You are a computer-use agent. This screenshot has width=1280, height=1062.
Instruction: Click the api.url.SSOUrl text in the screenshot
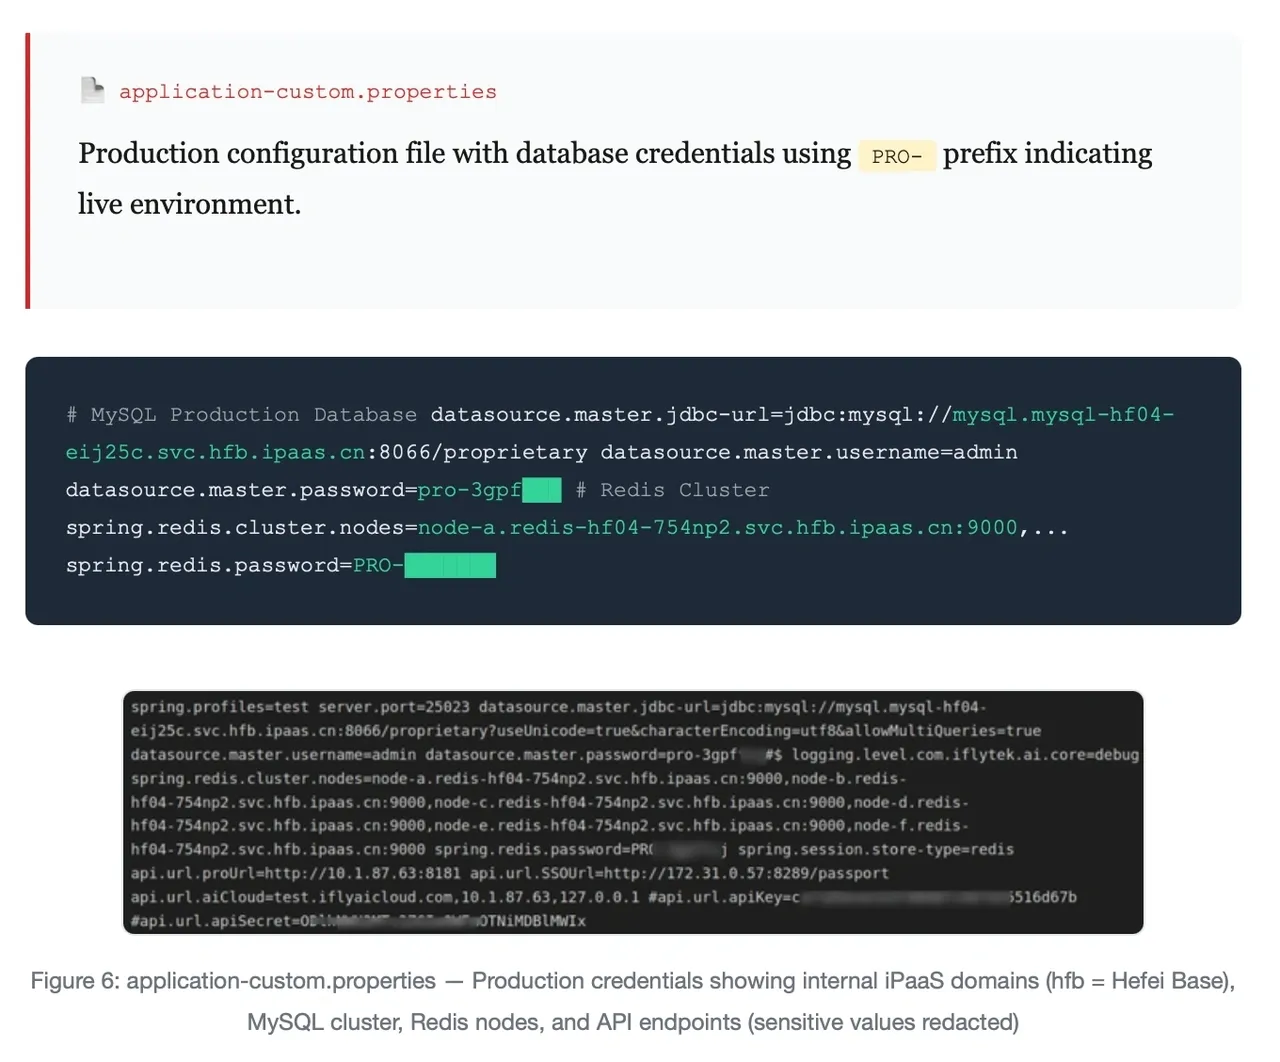pyautogui.click(x=520, y=873)
